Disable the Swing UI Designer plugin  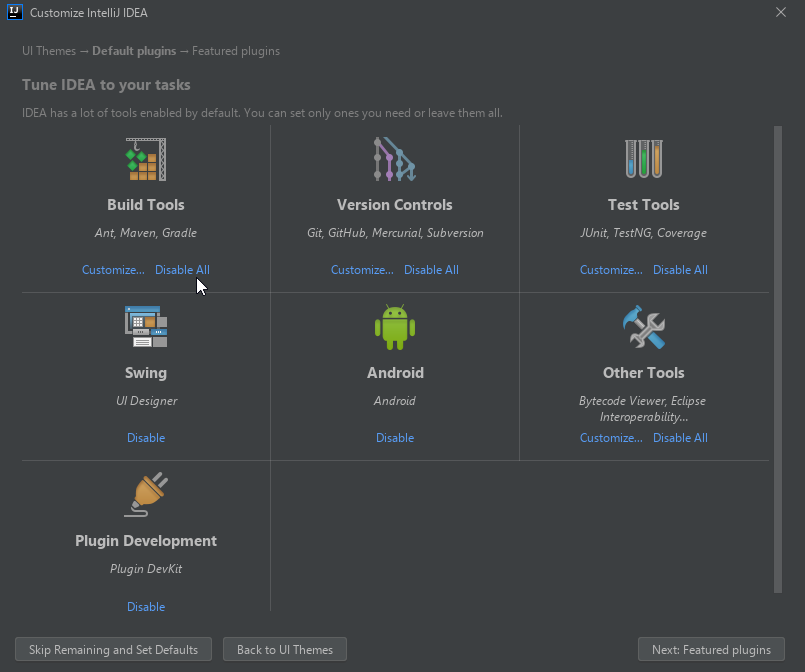tap(146, 438)
